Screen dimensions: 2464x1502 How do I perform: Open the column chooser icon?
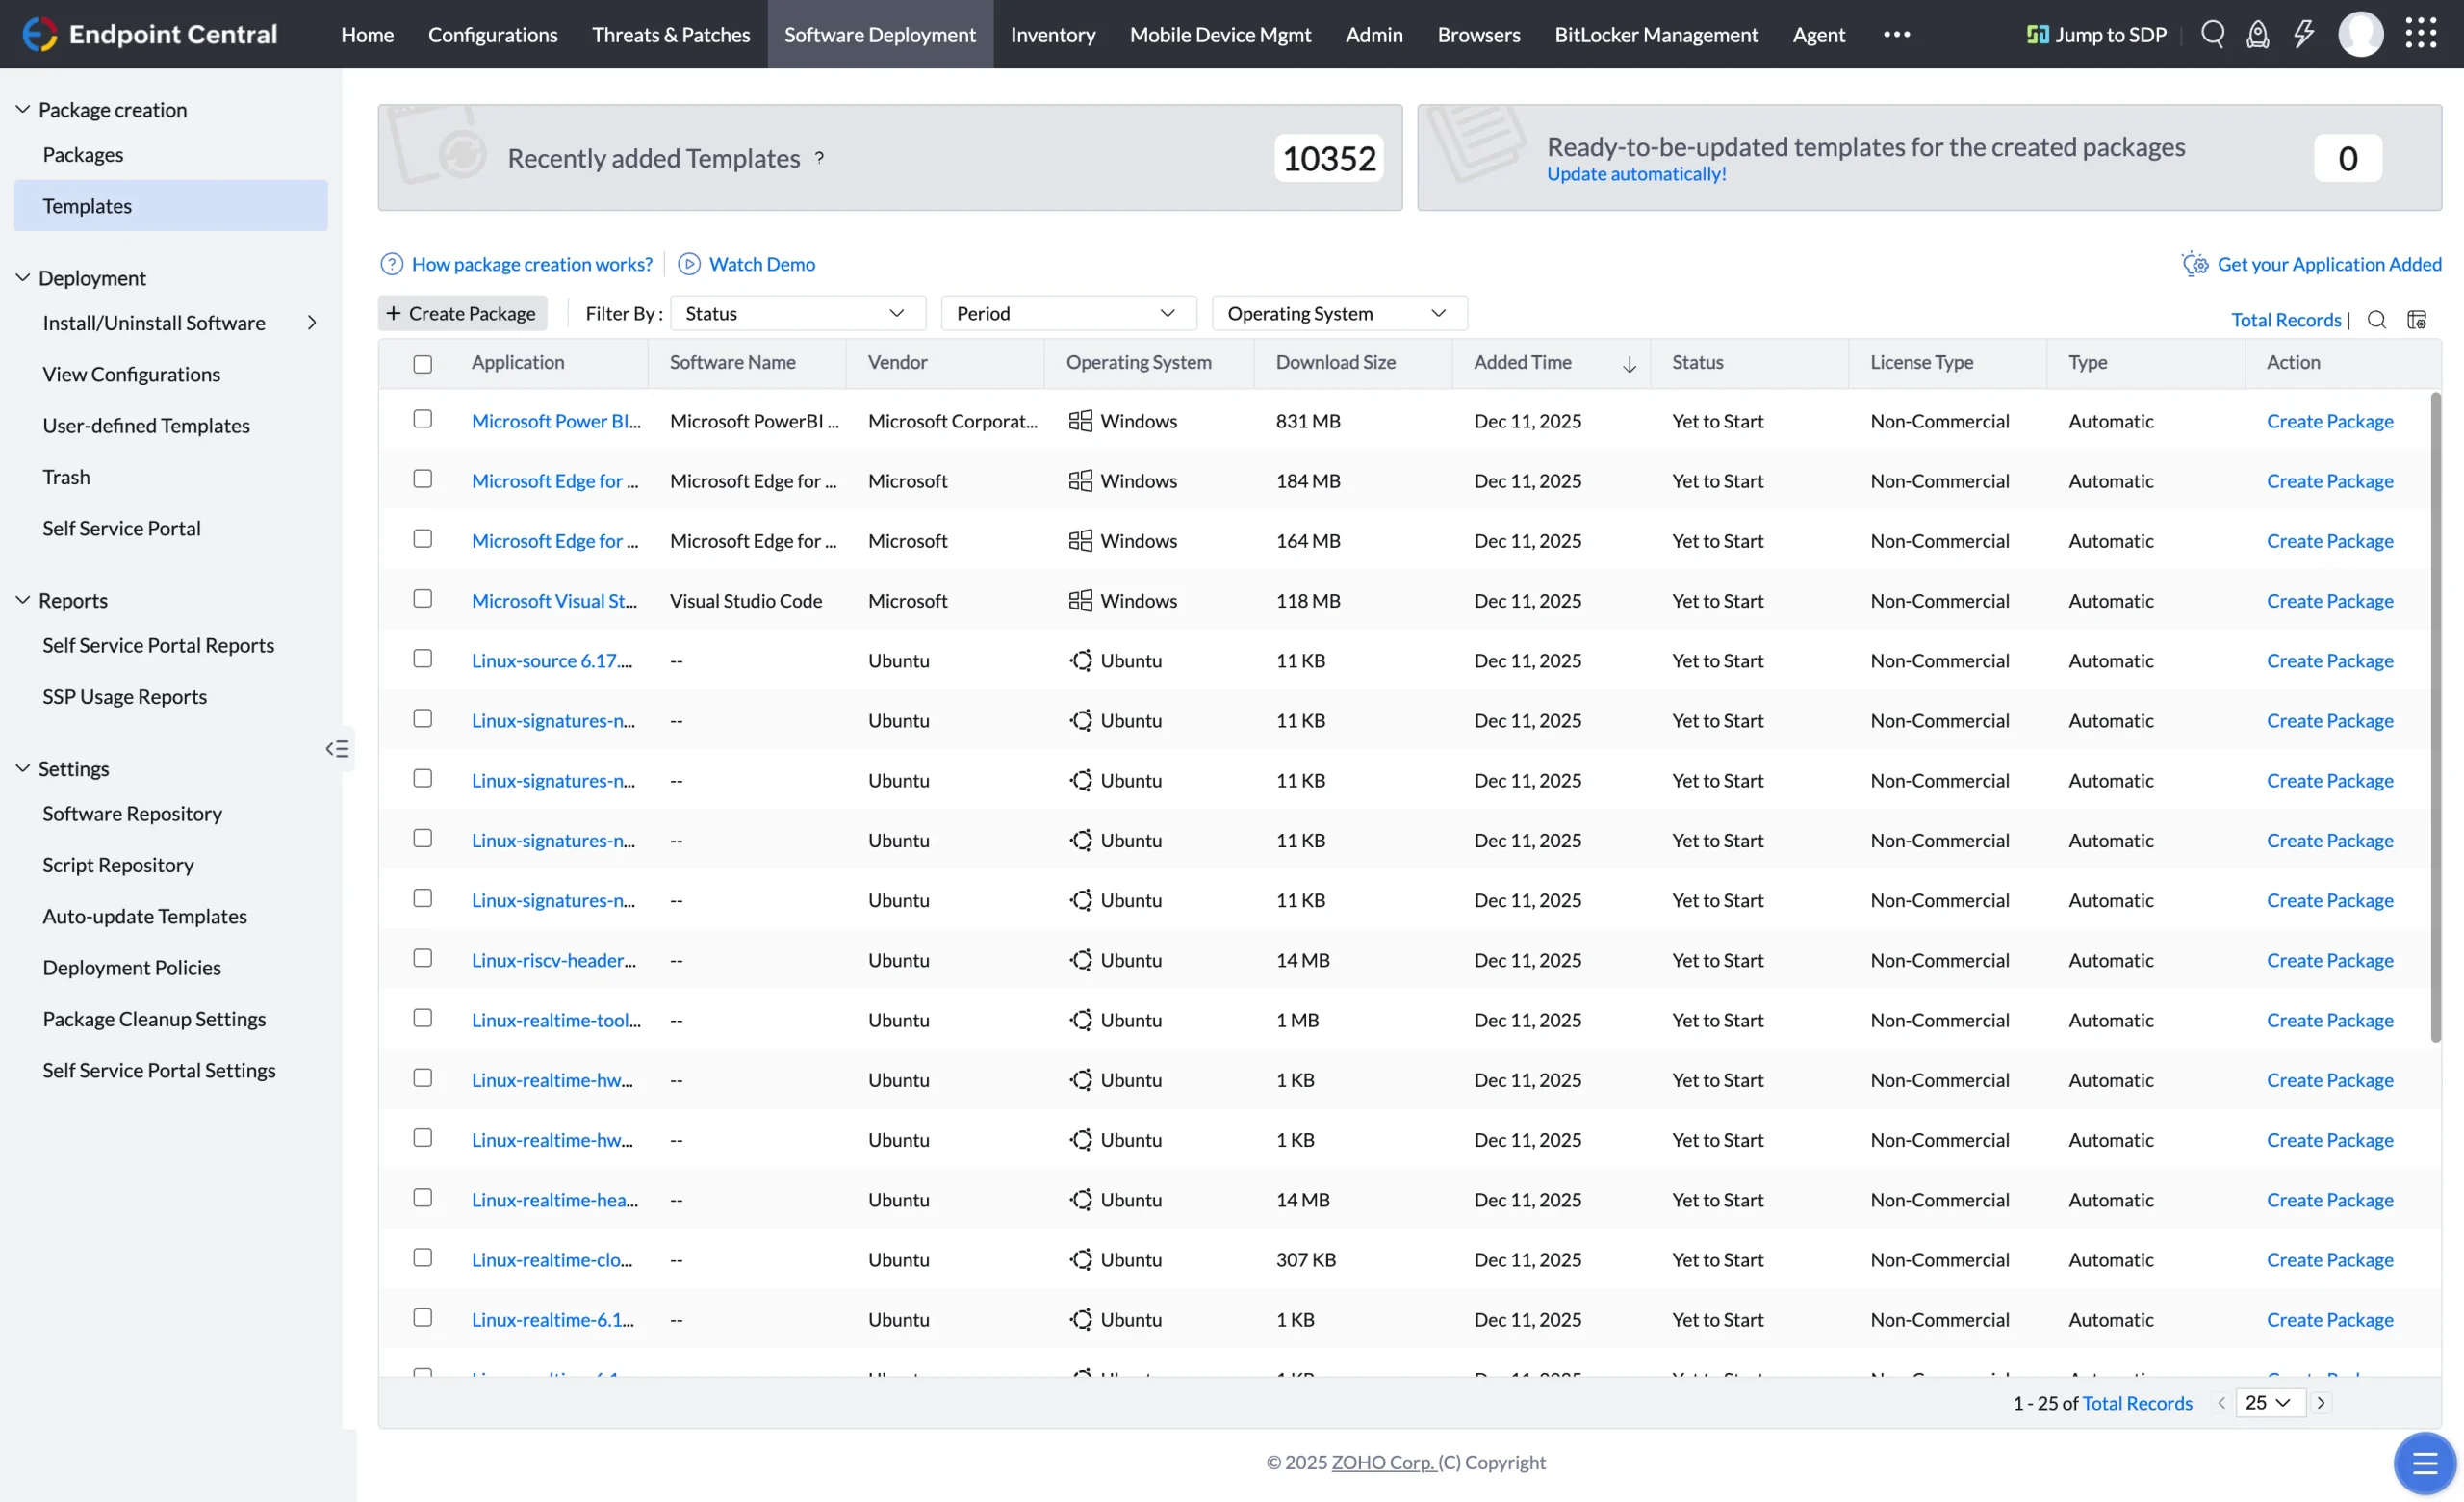2417,319
